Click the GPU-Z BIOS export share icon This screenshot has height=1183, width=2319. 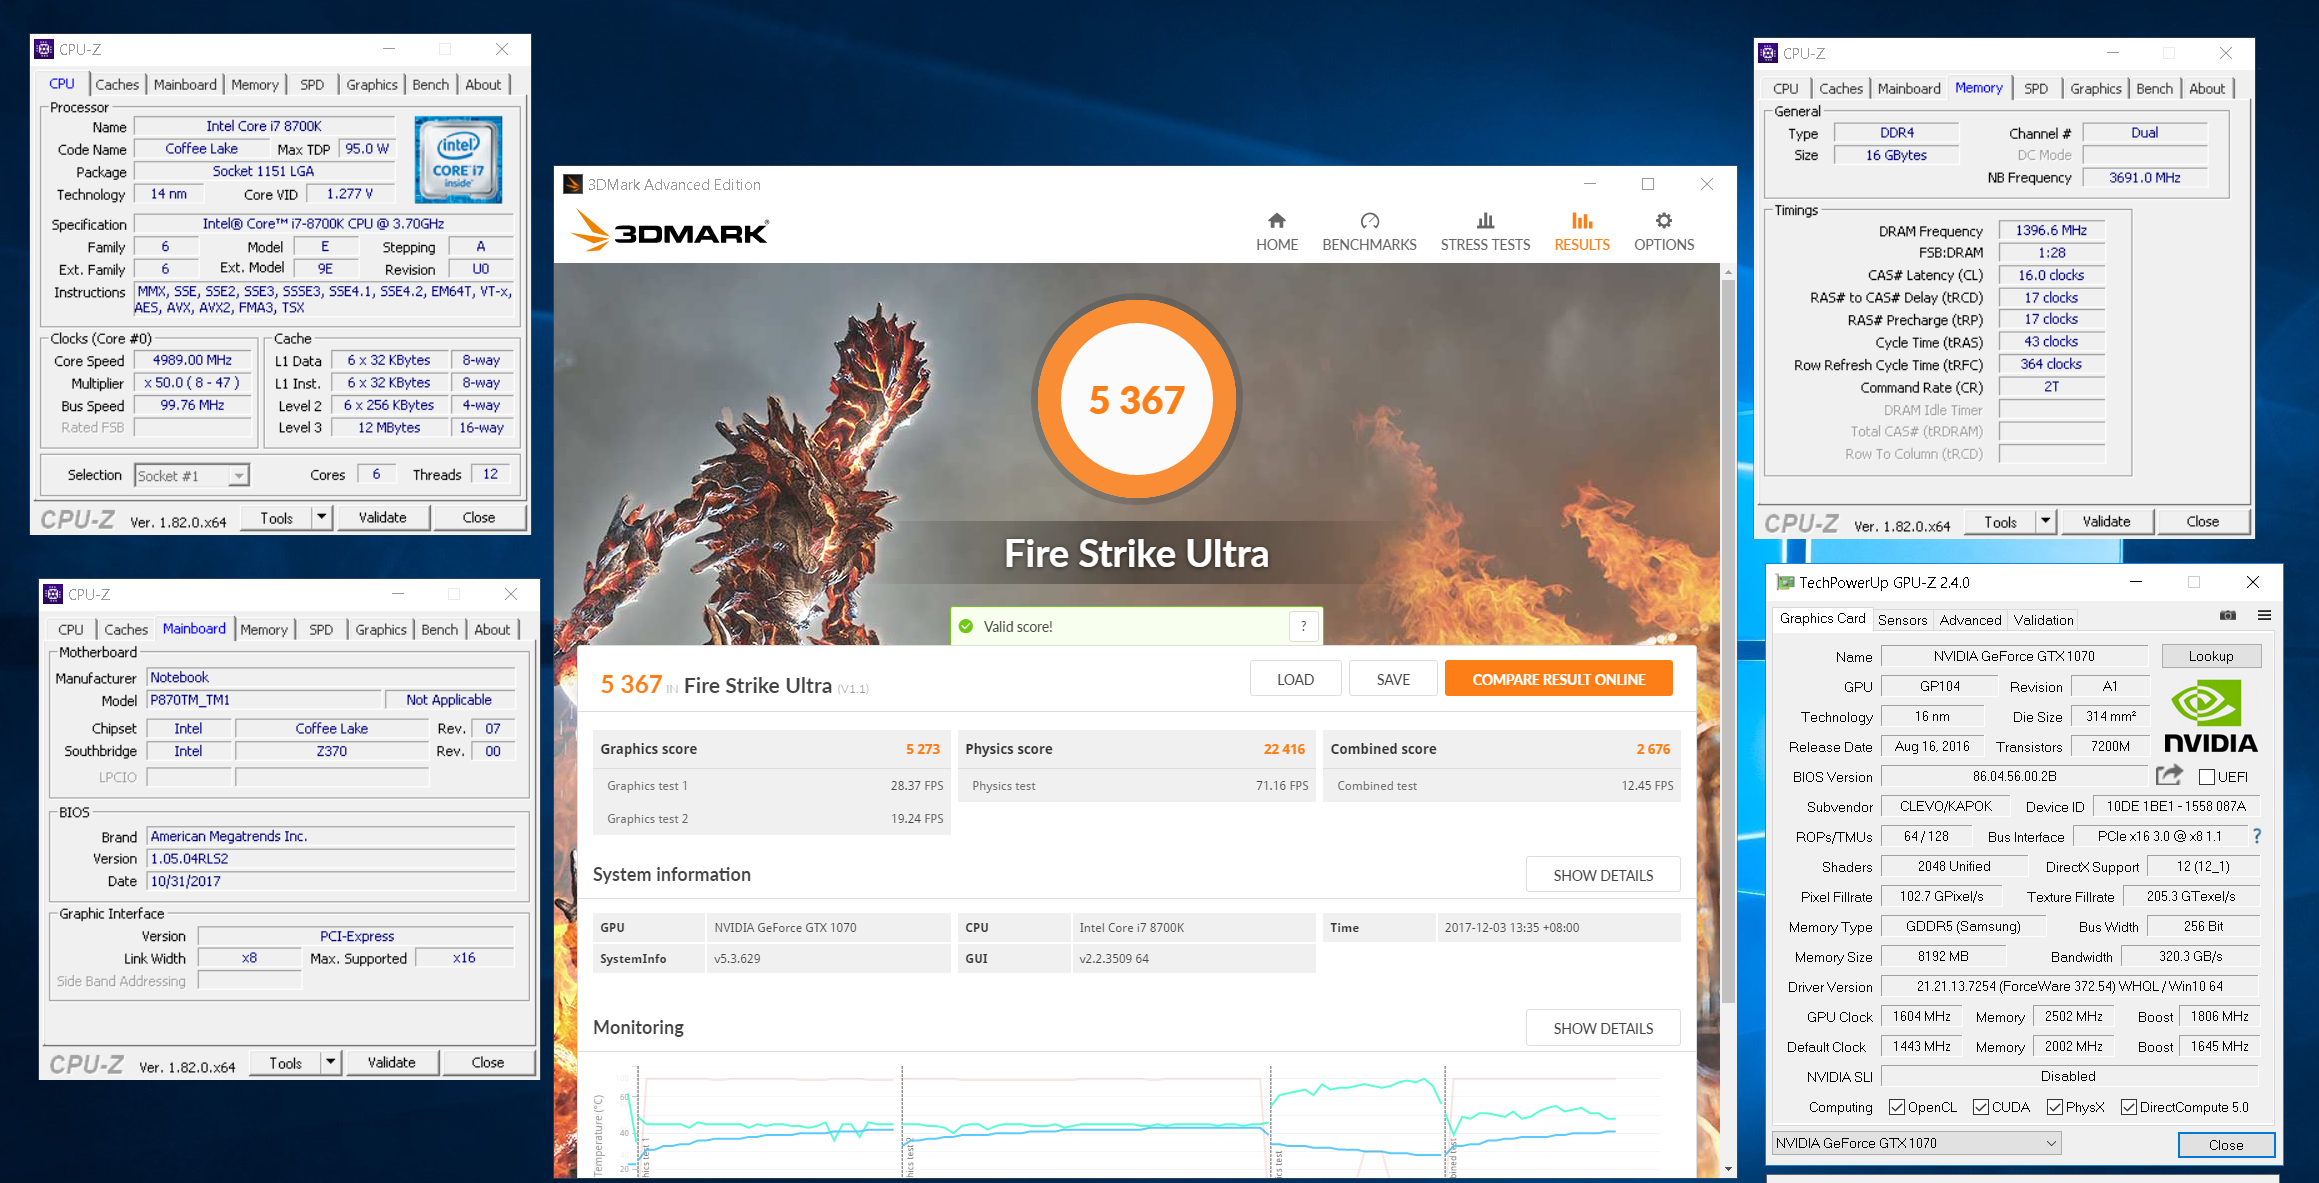click(2169, 776)
